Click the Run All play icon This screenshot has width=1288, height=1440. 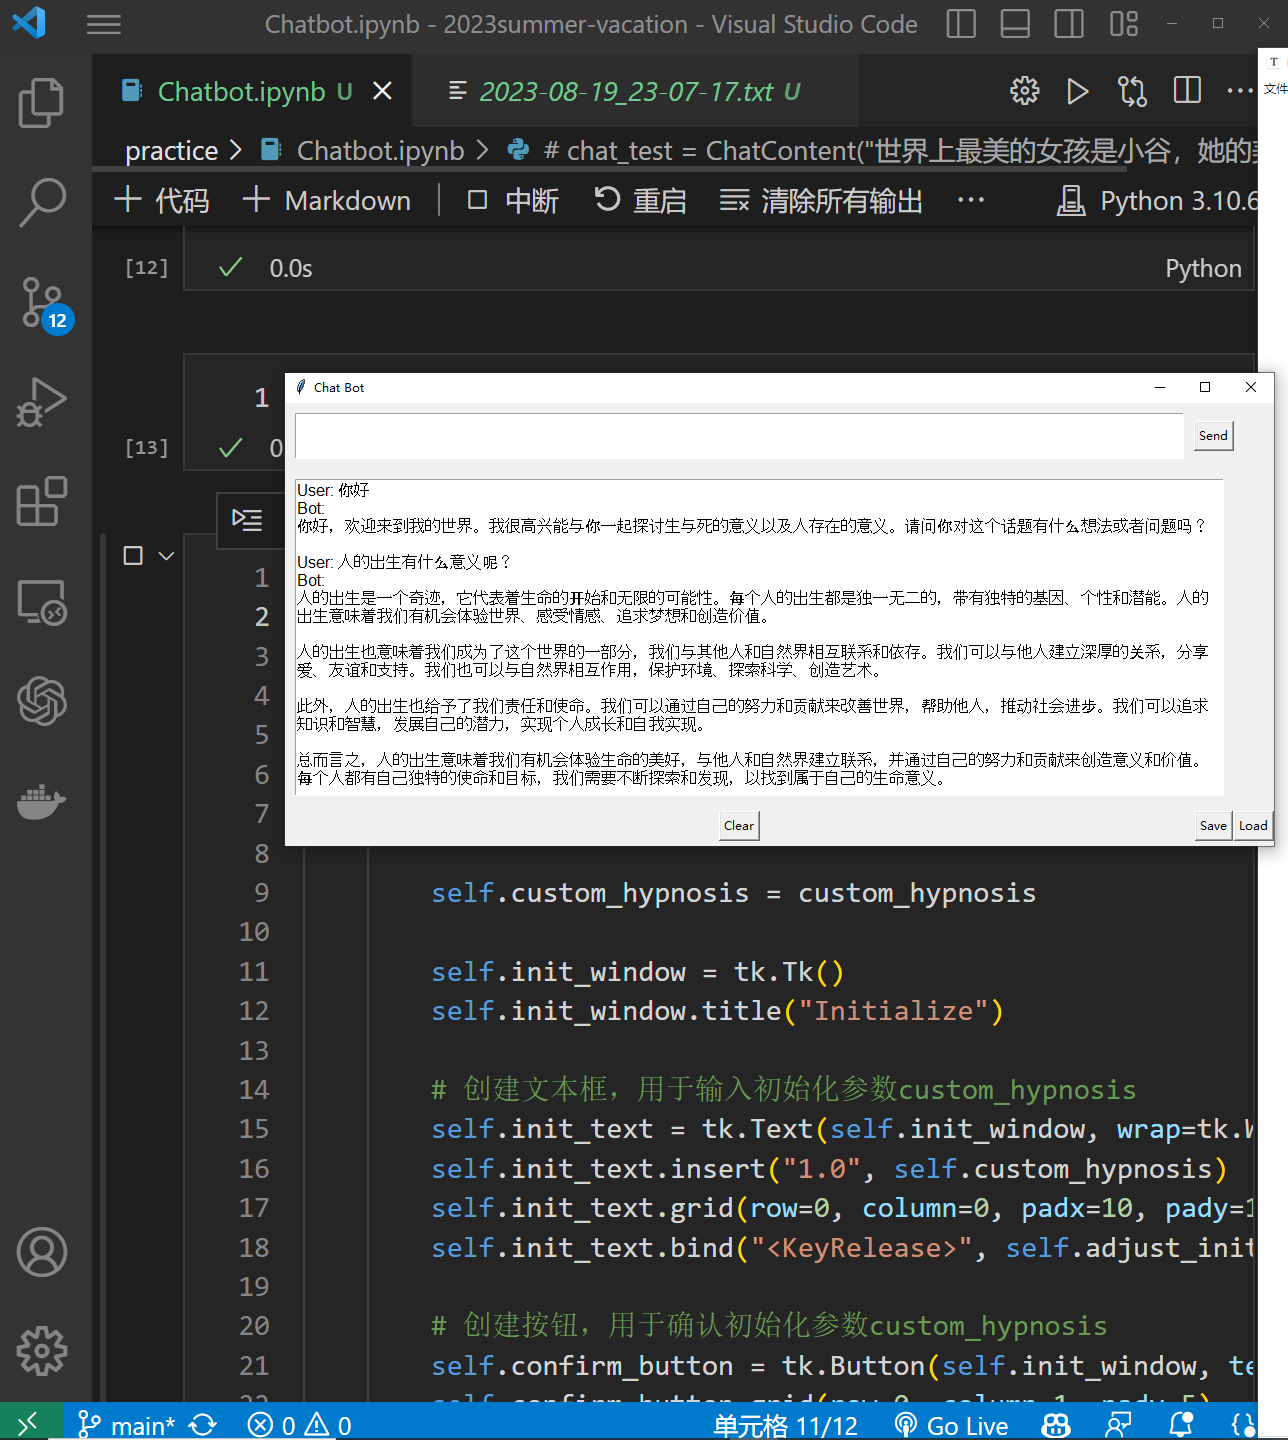coord(1077,92)
